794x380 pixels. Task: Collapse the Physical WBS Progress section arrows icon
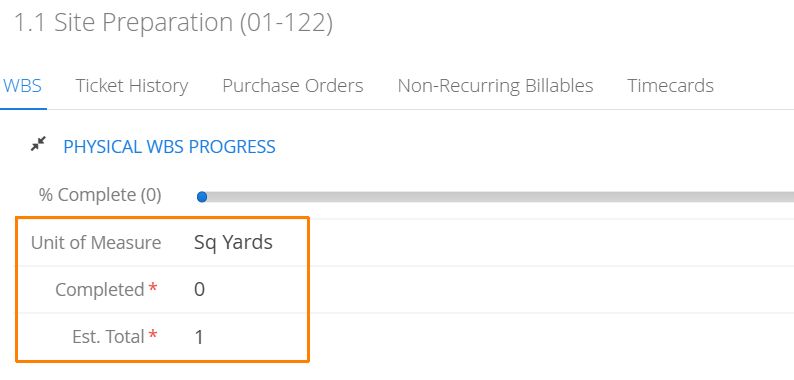[38, 144]
